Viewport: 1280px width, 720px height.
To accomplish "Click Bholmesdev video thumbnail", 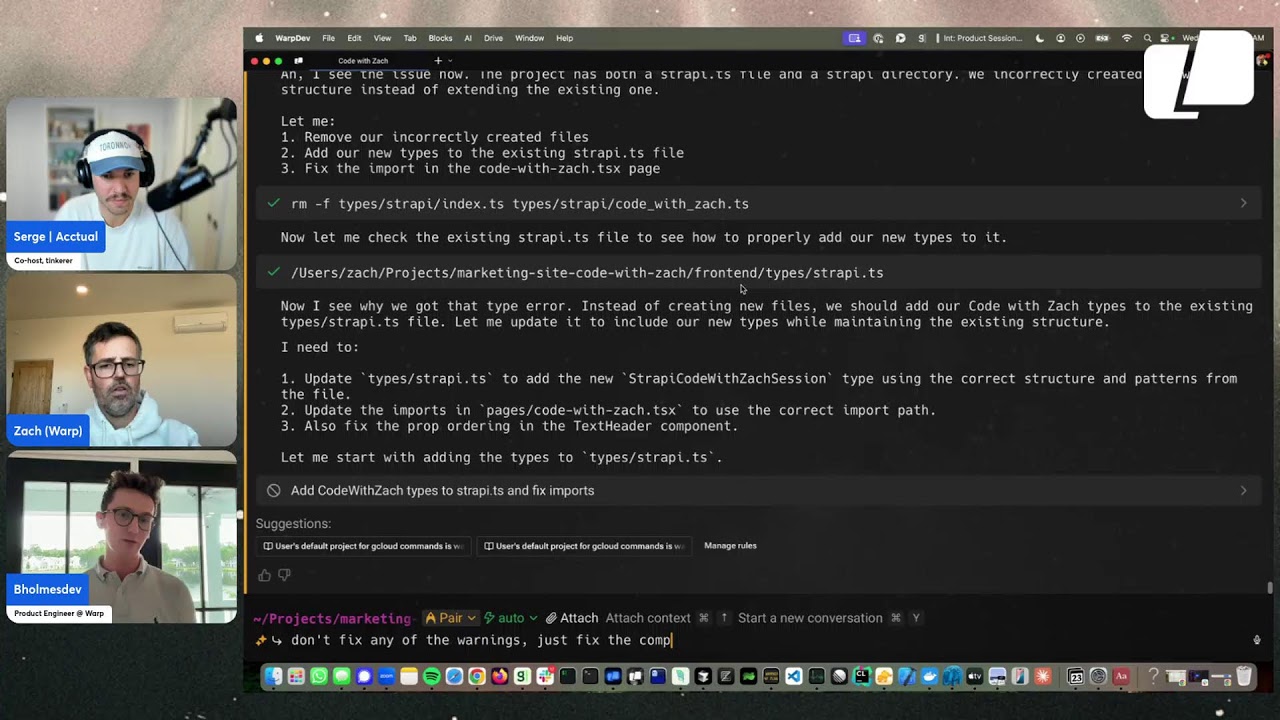I will (x=122, y=536).
